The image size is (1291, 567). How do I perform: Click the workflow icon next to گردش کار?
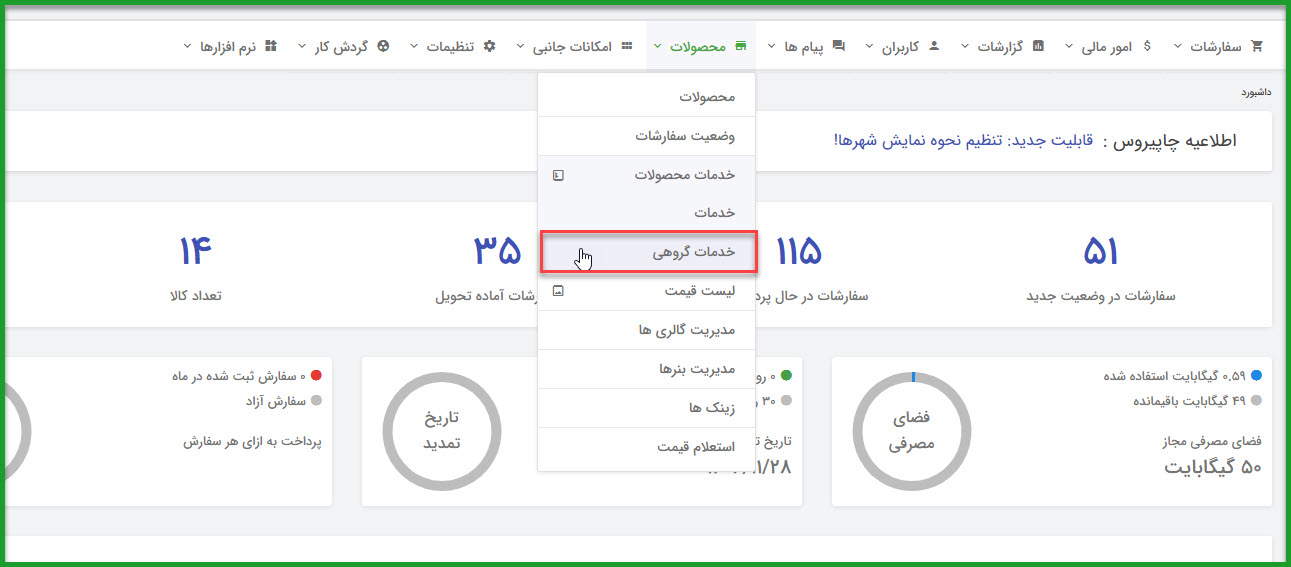(384, 46)
